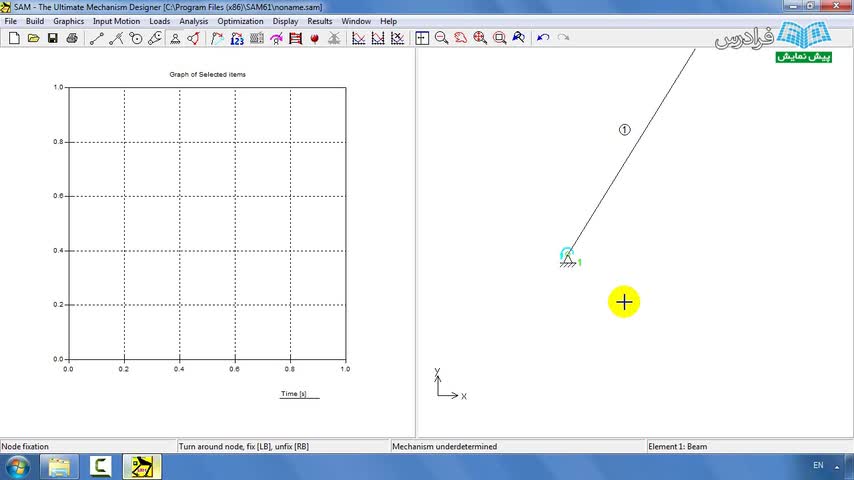Open the Windows Start menu

[x=17, y=467]
